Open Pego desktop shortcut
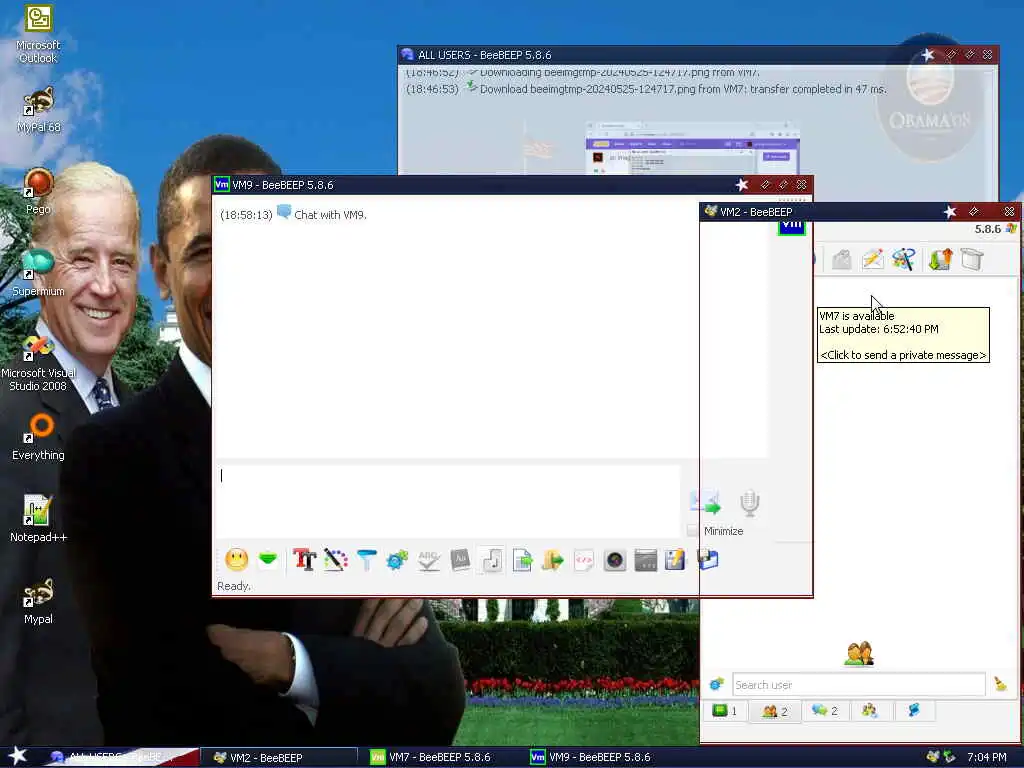The image size is (1024, 768). pos(38,192)
